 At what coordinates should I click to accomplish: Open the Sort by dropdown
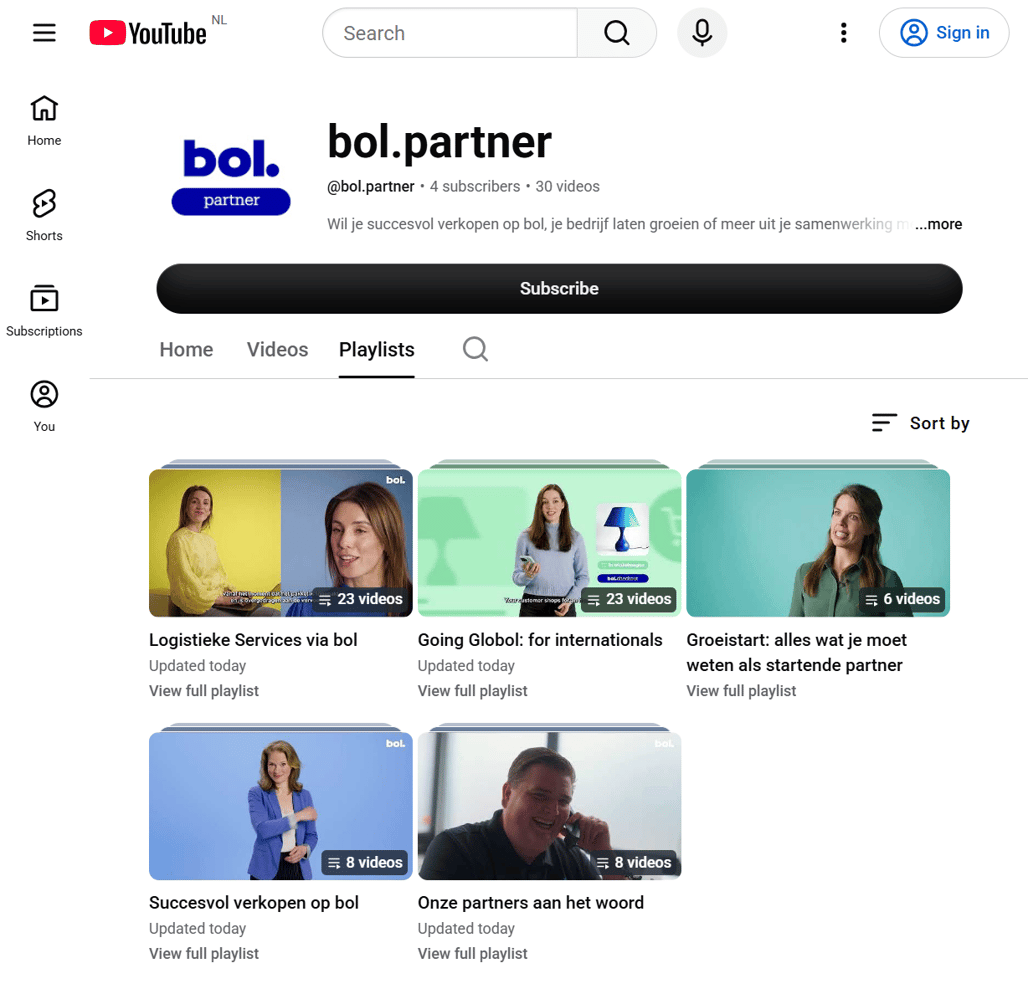point(920,423)
